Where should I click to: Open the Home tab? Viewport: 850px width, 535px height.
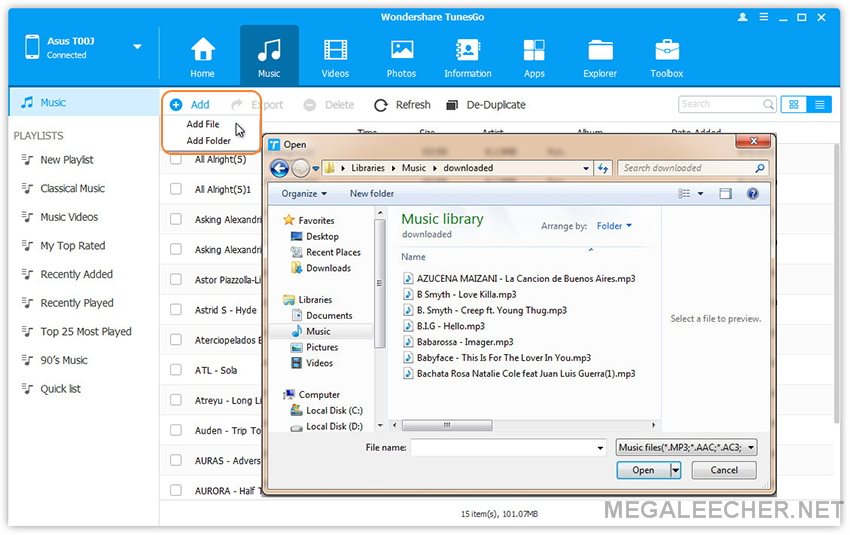pos(202,57)
